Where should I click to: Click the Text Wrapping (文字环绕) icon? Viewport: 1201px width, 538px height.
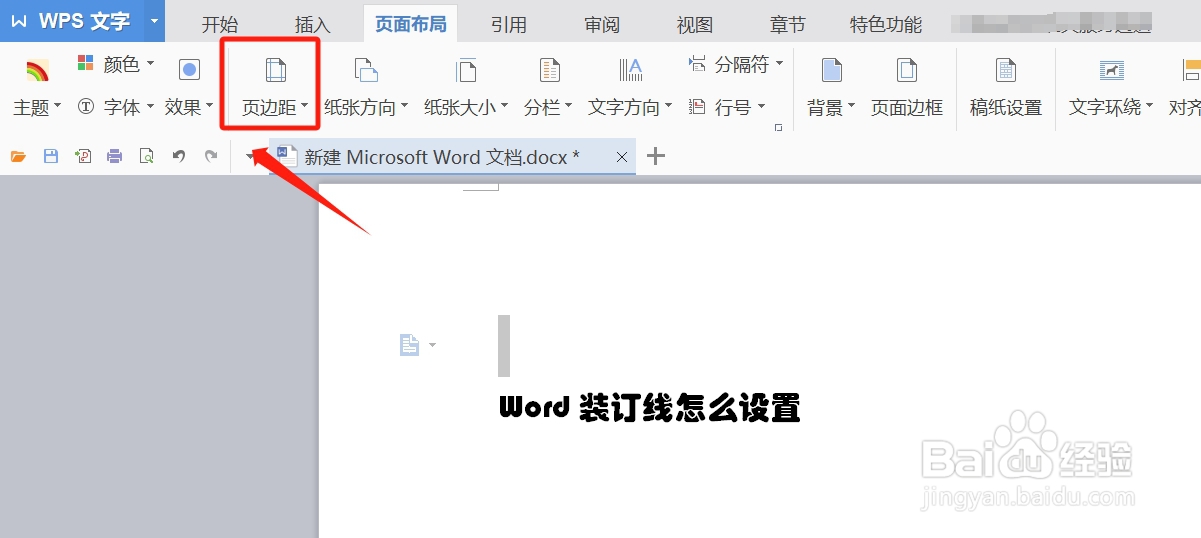(x=1111, y=70)
